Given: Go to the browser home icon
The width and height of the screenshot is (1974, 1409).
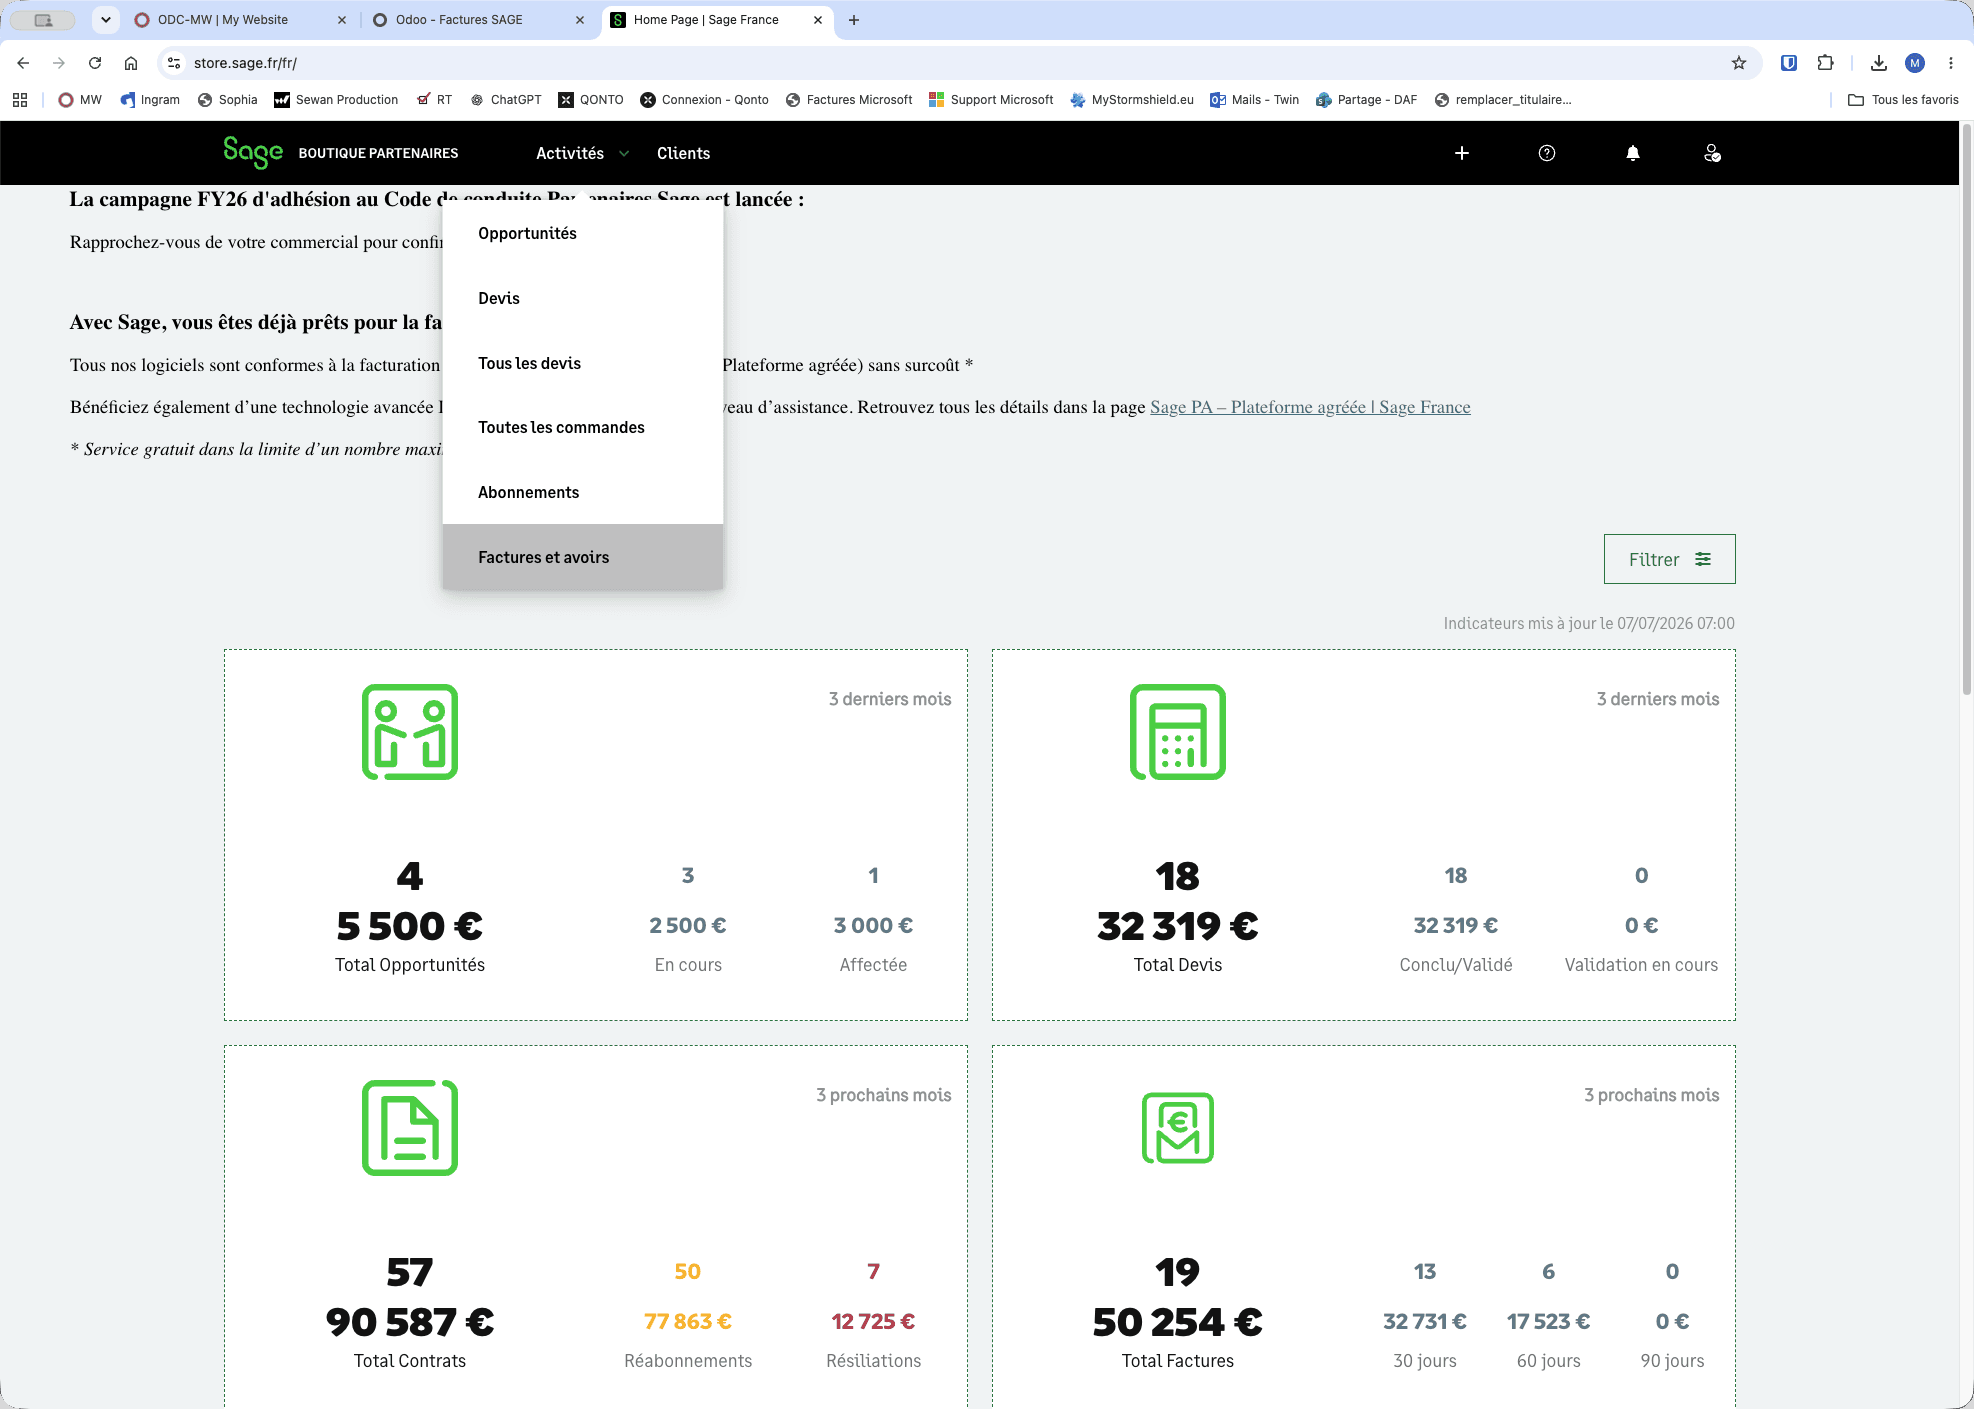Looking at the screenshot, I should coord(131,63).
